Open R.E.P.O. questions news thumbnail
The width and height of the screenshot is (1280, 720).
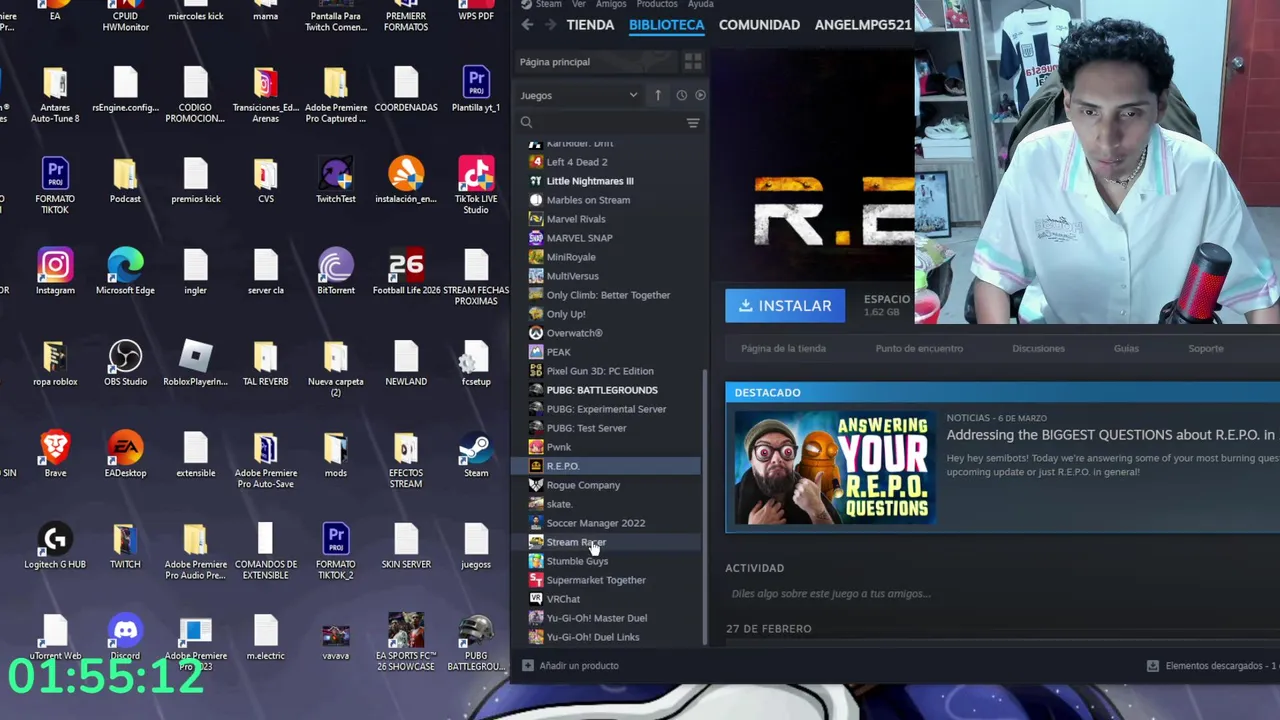click(835, 468)
